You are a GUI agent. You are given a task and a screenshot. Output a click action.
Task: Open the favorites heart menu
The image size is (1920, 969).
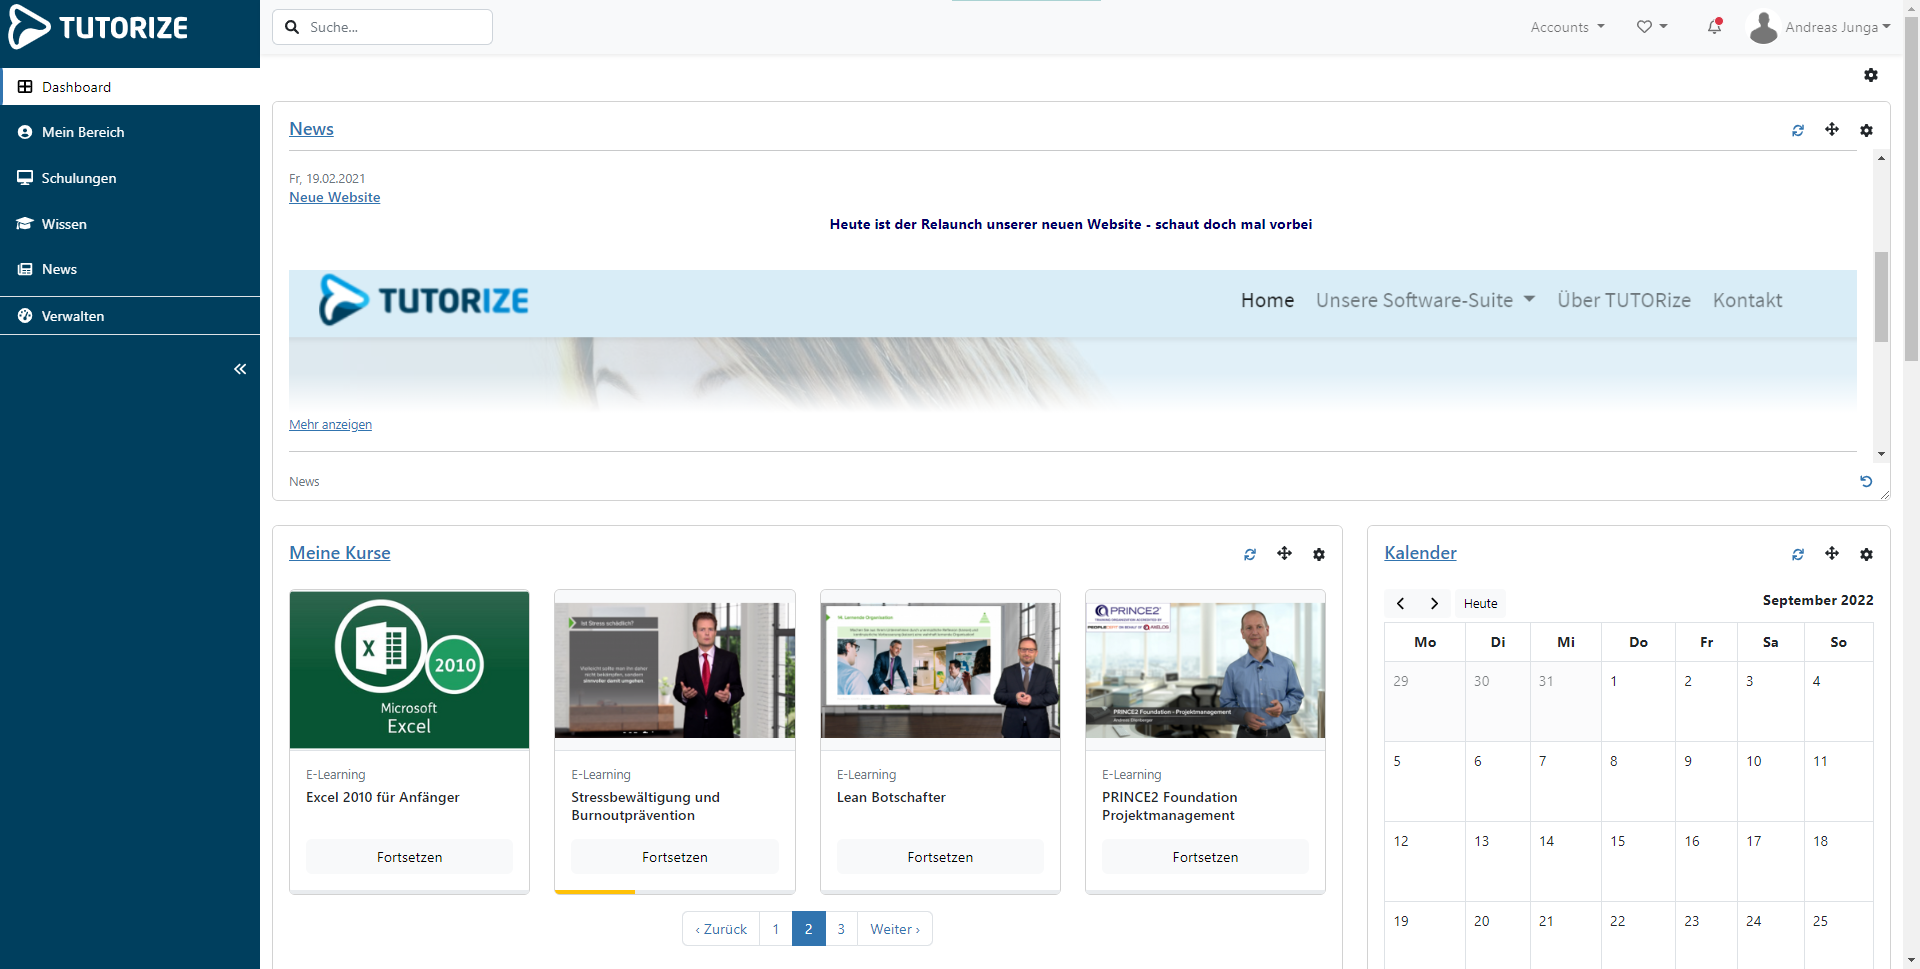tap(1651, 27)
